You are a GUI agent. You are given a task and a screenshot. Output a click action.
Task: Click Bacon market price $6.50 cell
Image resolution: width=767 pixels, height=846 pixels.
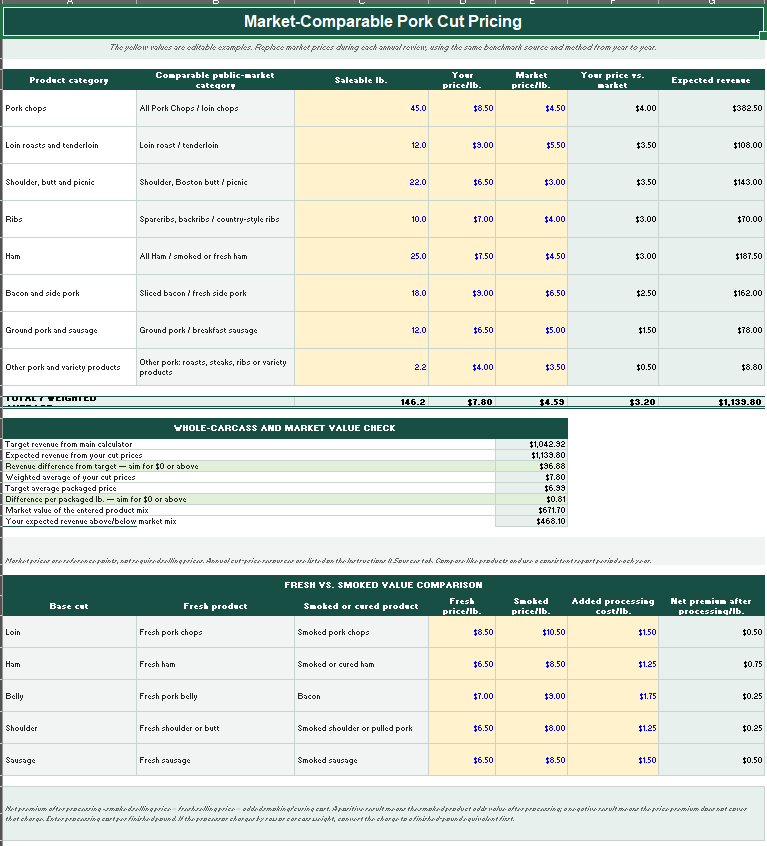point(531,293)
